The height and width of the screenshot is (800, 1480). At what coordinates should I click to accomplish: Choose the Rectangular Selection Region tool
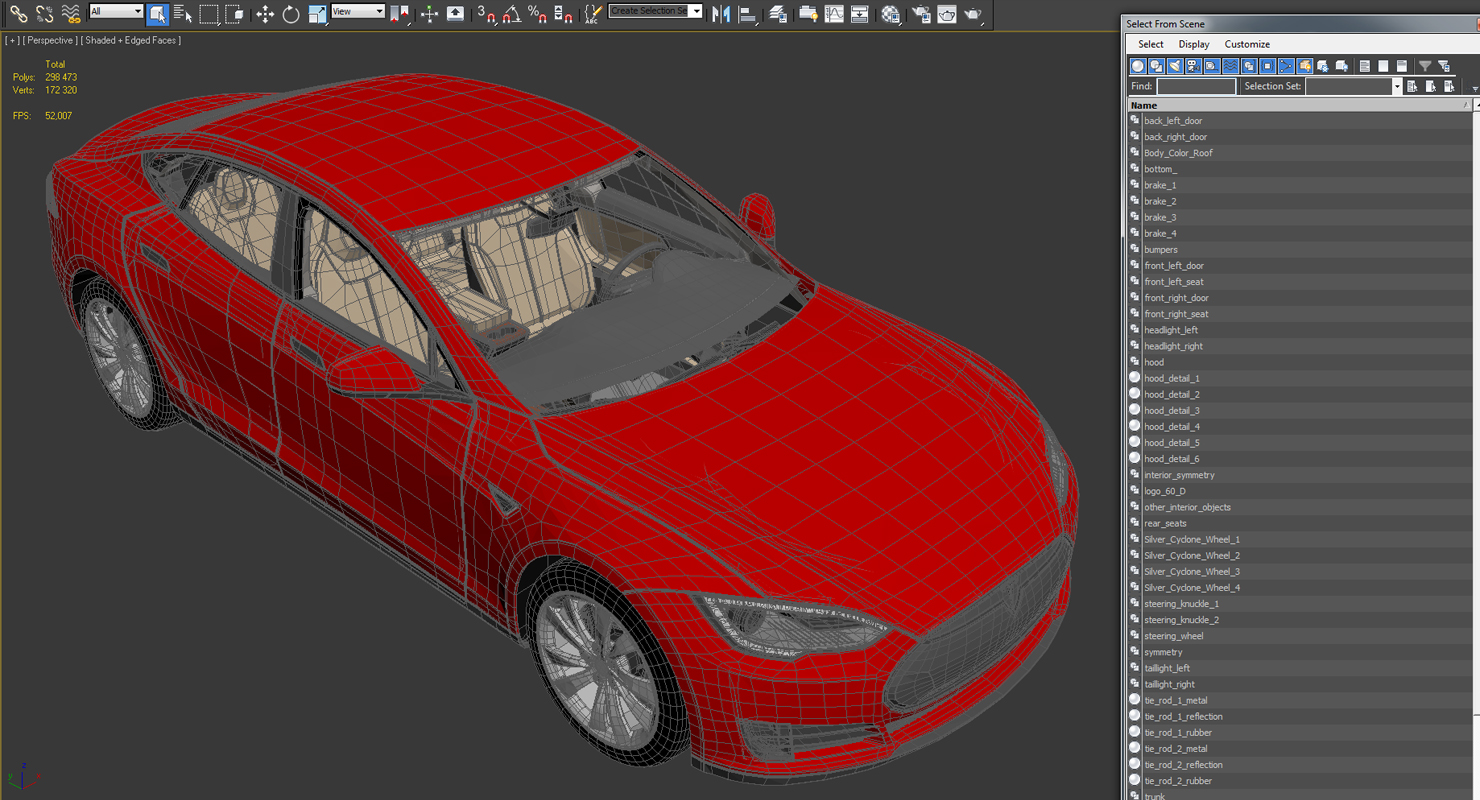tap(209, 14)
